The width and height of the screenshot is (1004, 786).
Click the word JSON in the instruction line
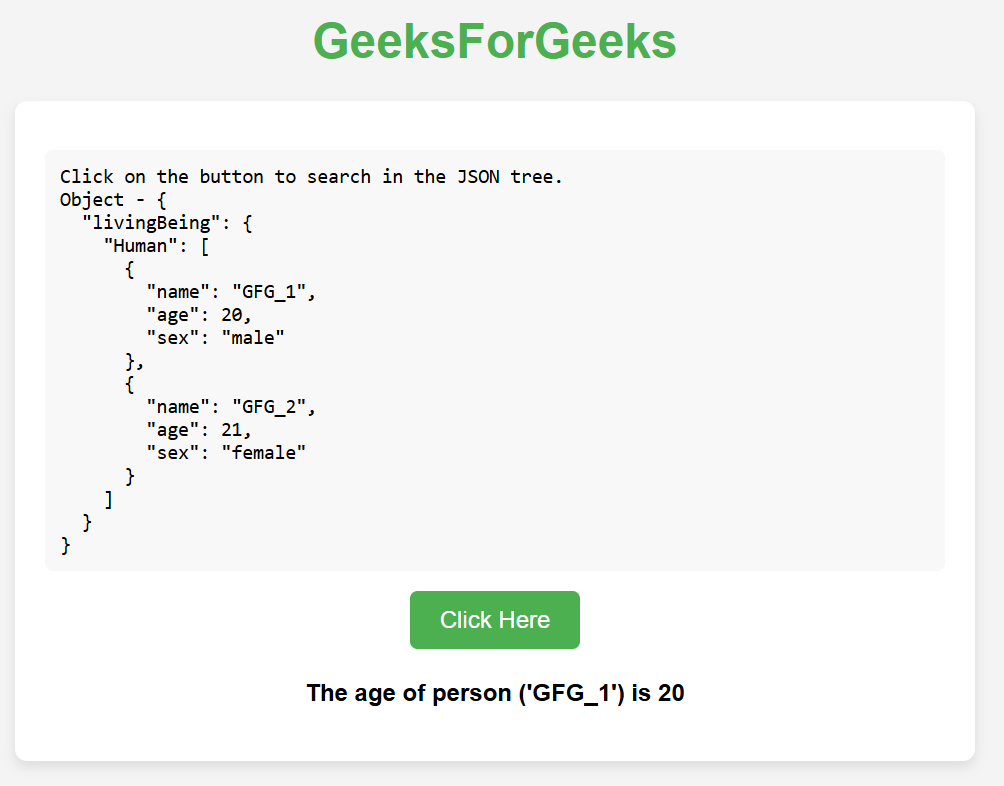tap(478, 177)
